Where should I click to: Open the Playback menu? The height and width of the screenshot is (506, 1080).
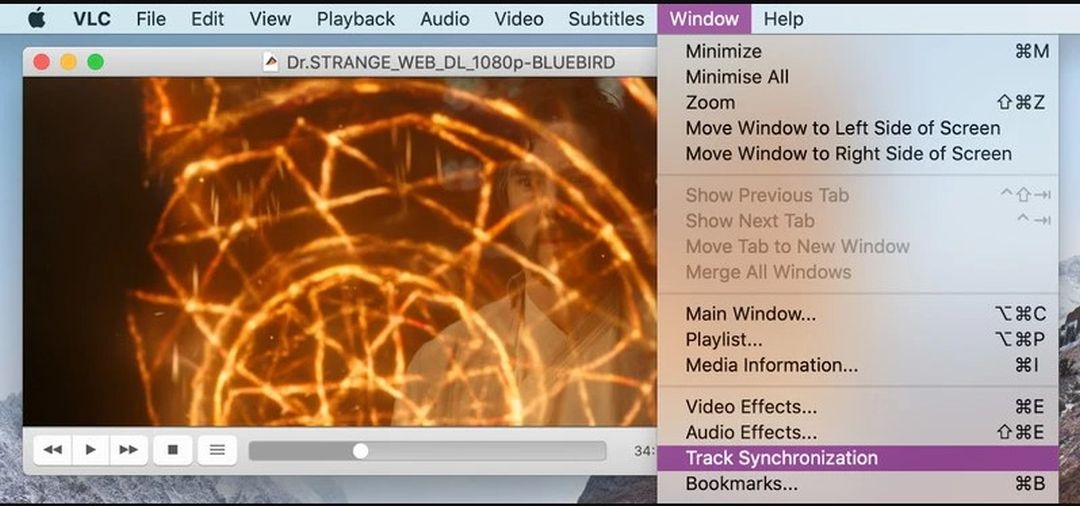tap(355, 19)
